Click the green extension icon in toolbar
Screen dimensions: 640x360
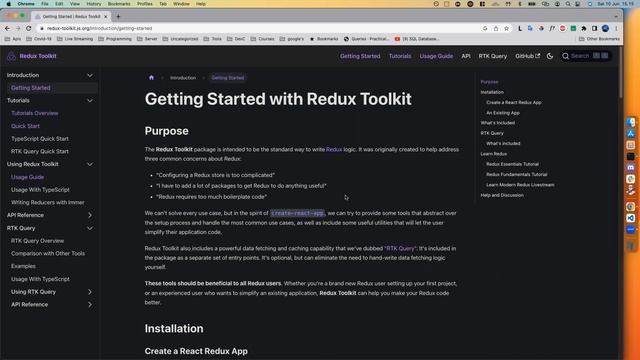(x=573, y=28)
